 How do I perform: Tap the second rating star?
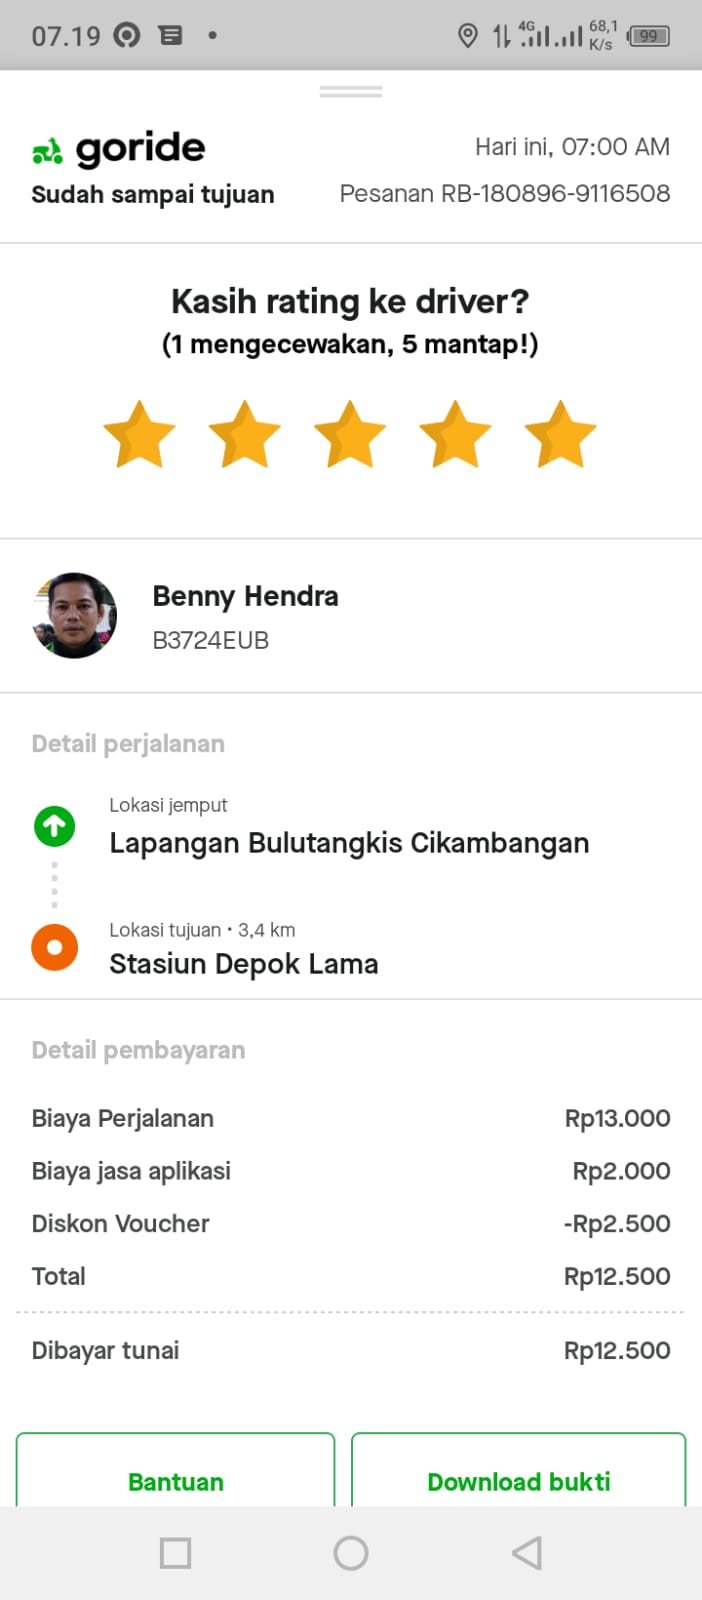pyautogui.click(x=245, y=435)
